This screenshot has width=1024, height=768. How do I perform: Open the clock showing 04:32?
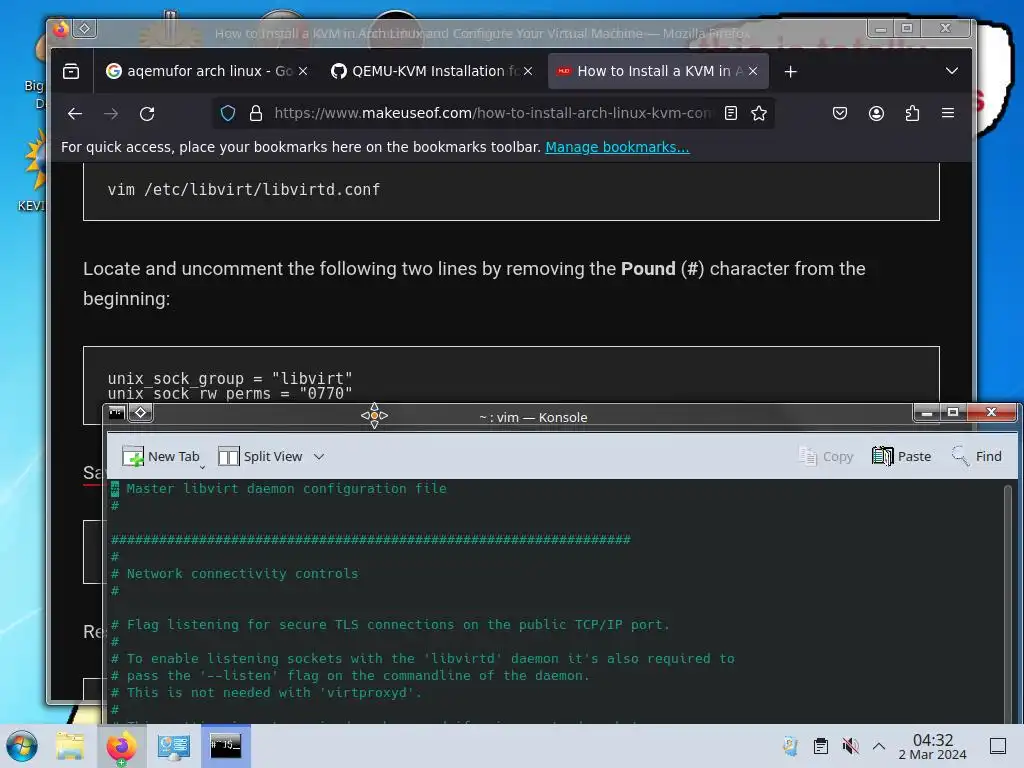click(933, 746)
